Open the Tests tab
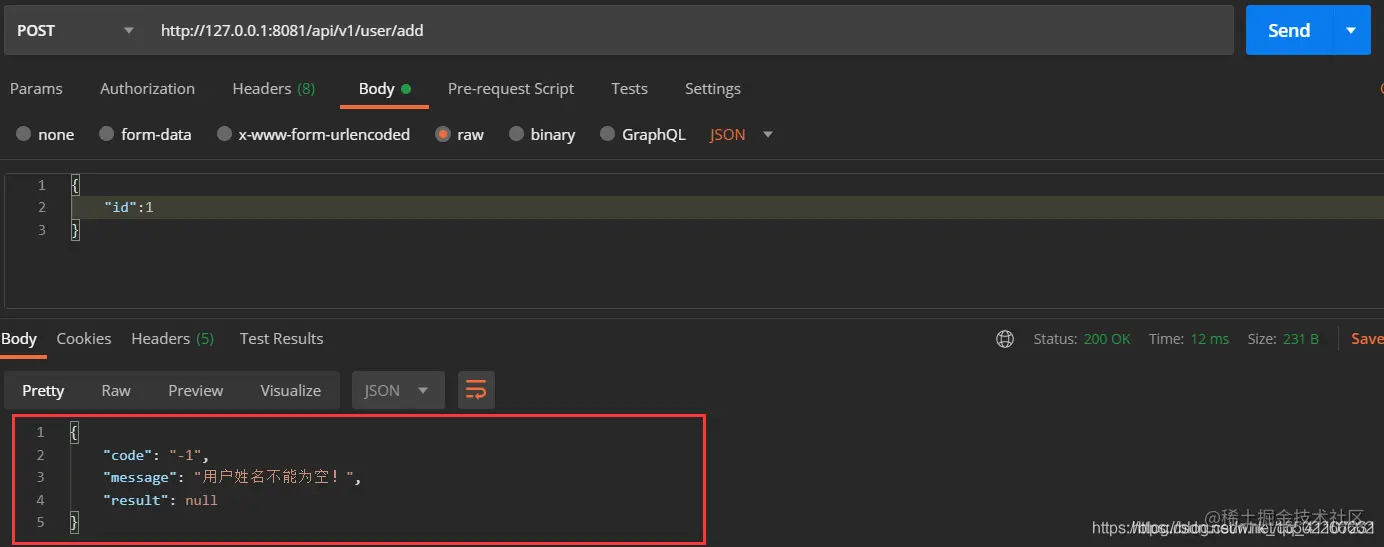This screenshot has height=547, width=1384. (x=629, y=88)
